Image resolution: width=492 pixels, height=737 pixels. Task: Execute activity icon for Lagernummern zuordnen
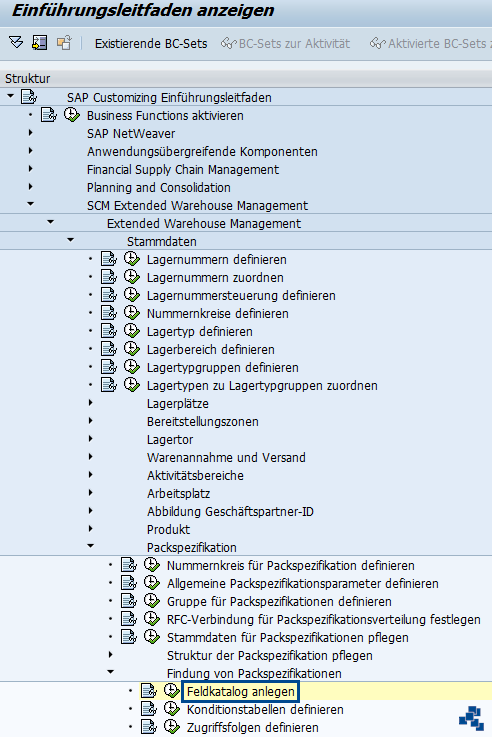pyautogui.click(x=132, y=277)
